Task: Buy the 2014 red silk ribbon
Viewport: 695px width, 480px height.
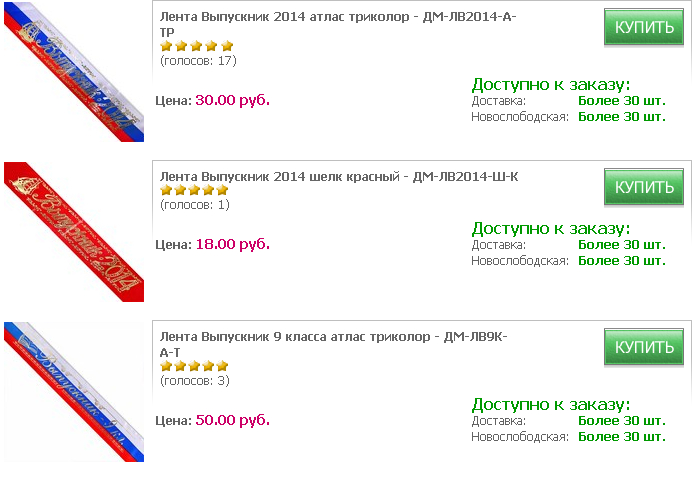Action: (644, 187)
